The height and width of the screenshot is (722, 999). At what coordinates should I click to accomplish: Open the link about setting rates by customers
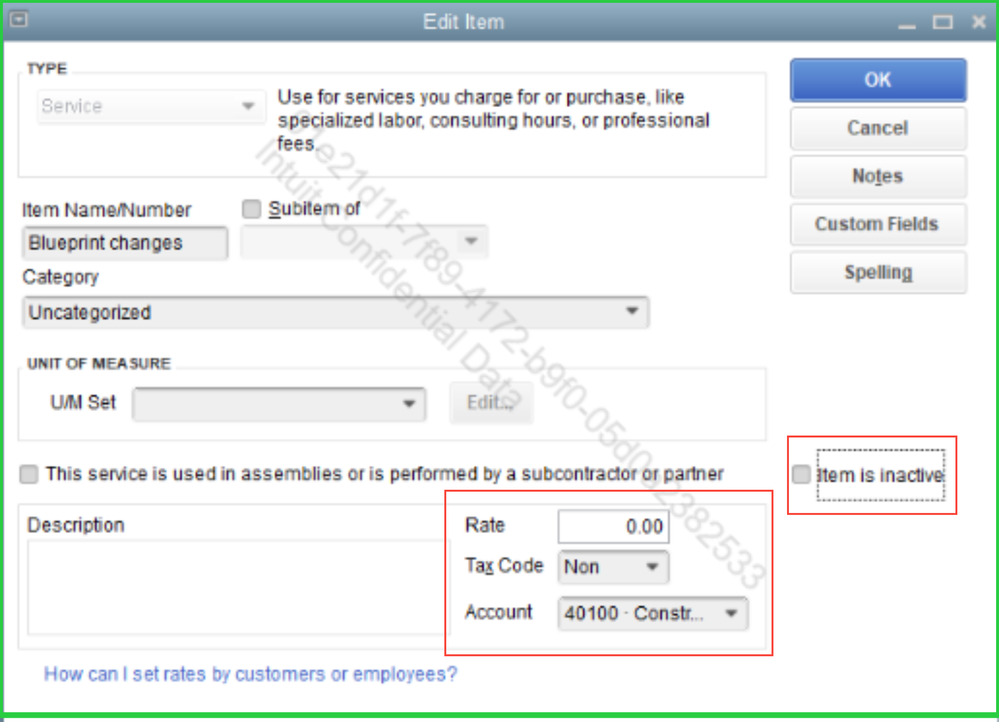point(249,674)
